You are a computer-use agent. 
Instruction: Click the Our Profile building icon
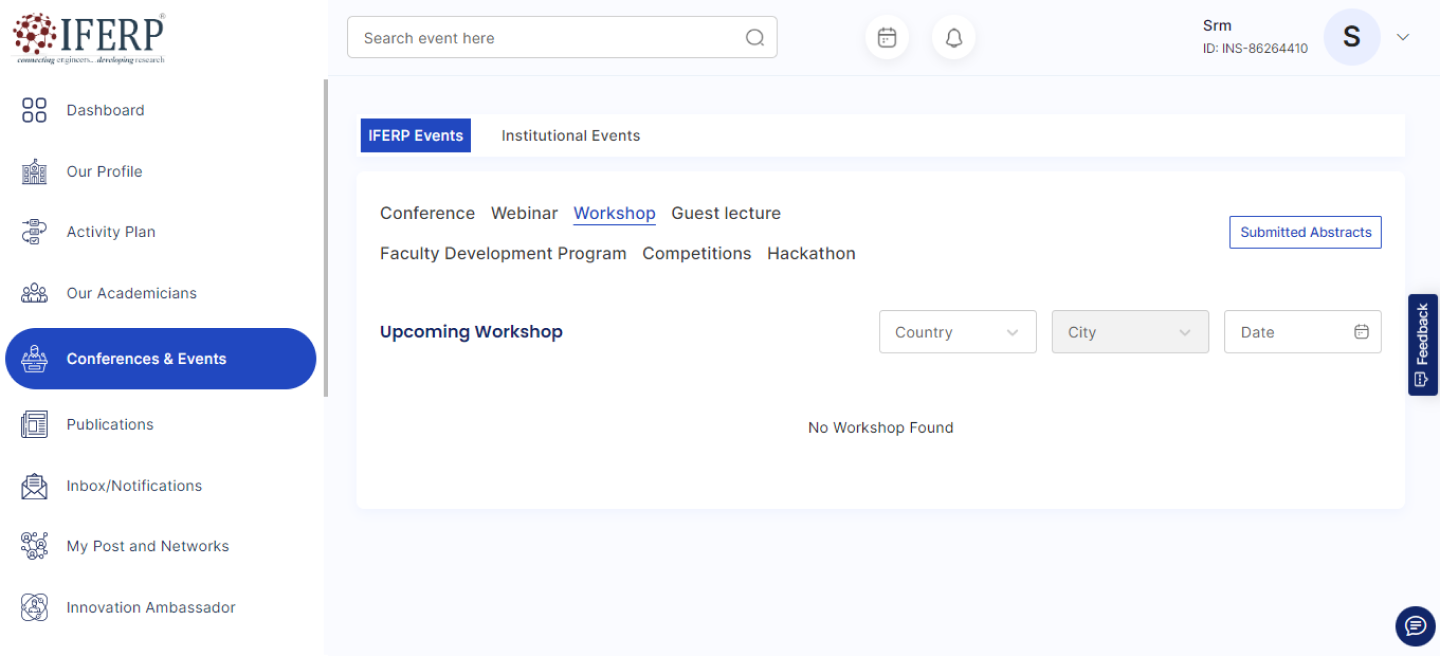click(x=34, y=172)
